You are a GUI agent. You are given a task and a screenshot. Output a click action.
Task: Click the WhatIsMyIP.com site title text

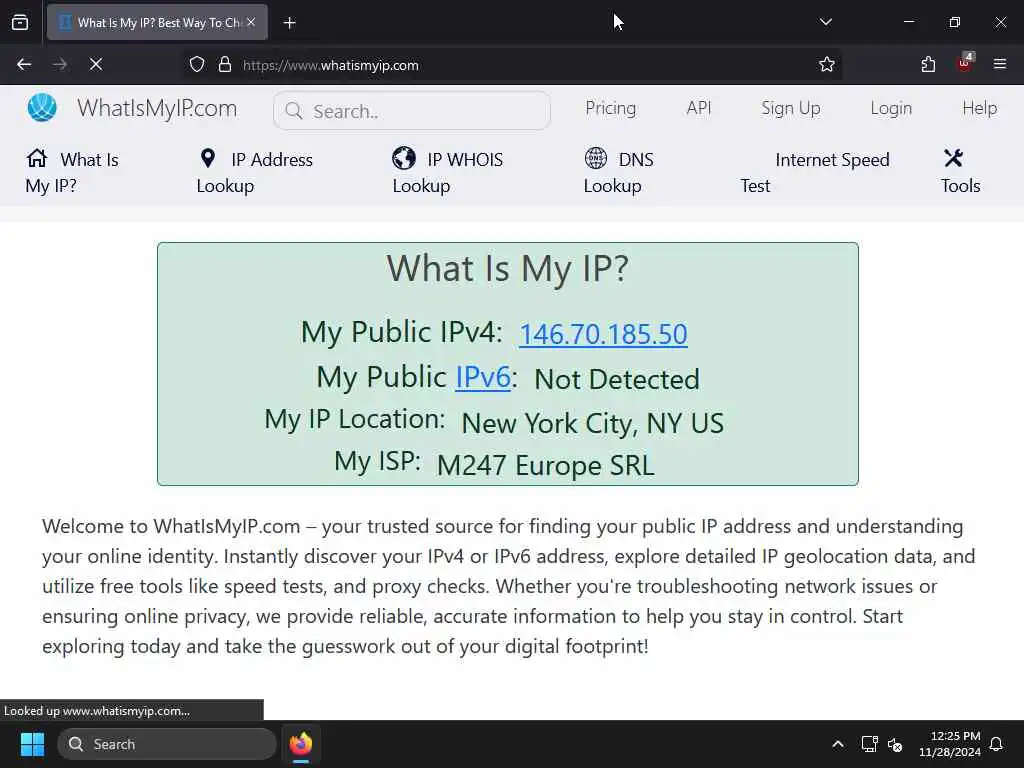[157, 108]
